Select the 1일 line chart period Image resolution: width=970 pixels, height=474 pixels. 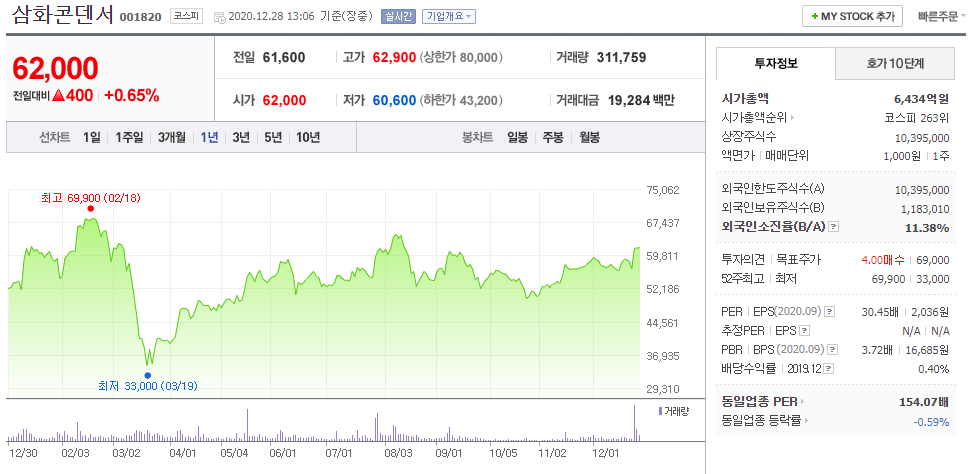pos(91,137)
